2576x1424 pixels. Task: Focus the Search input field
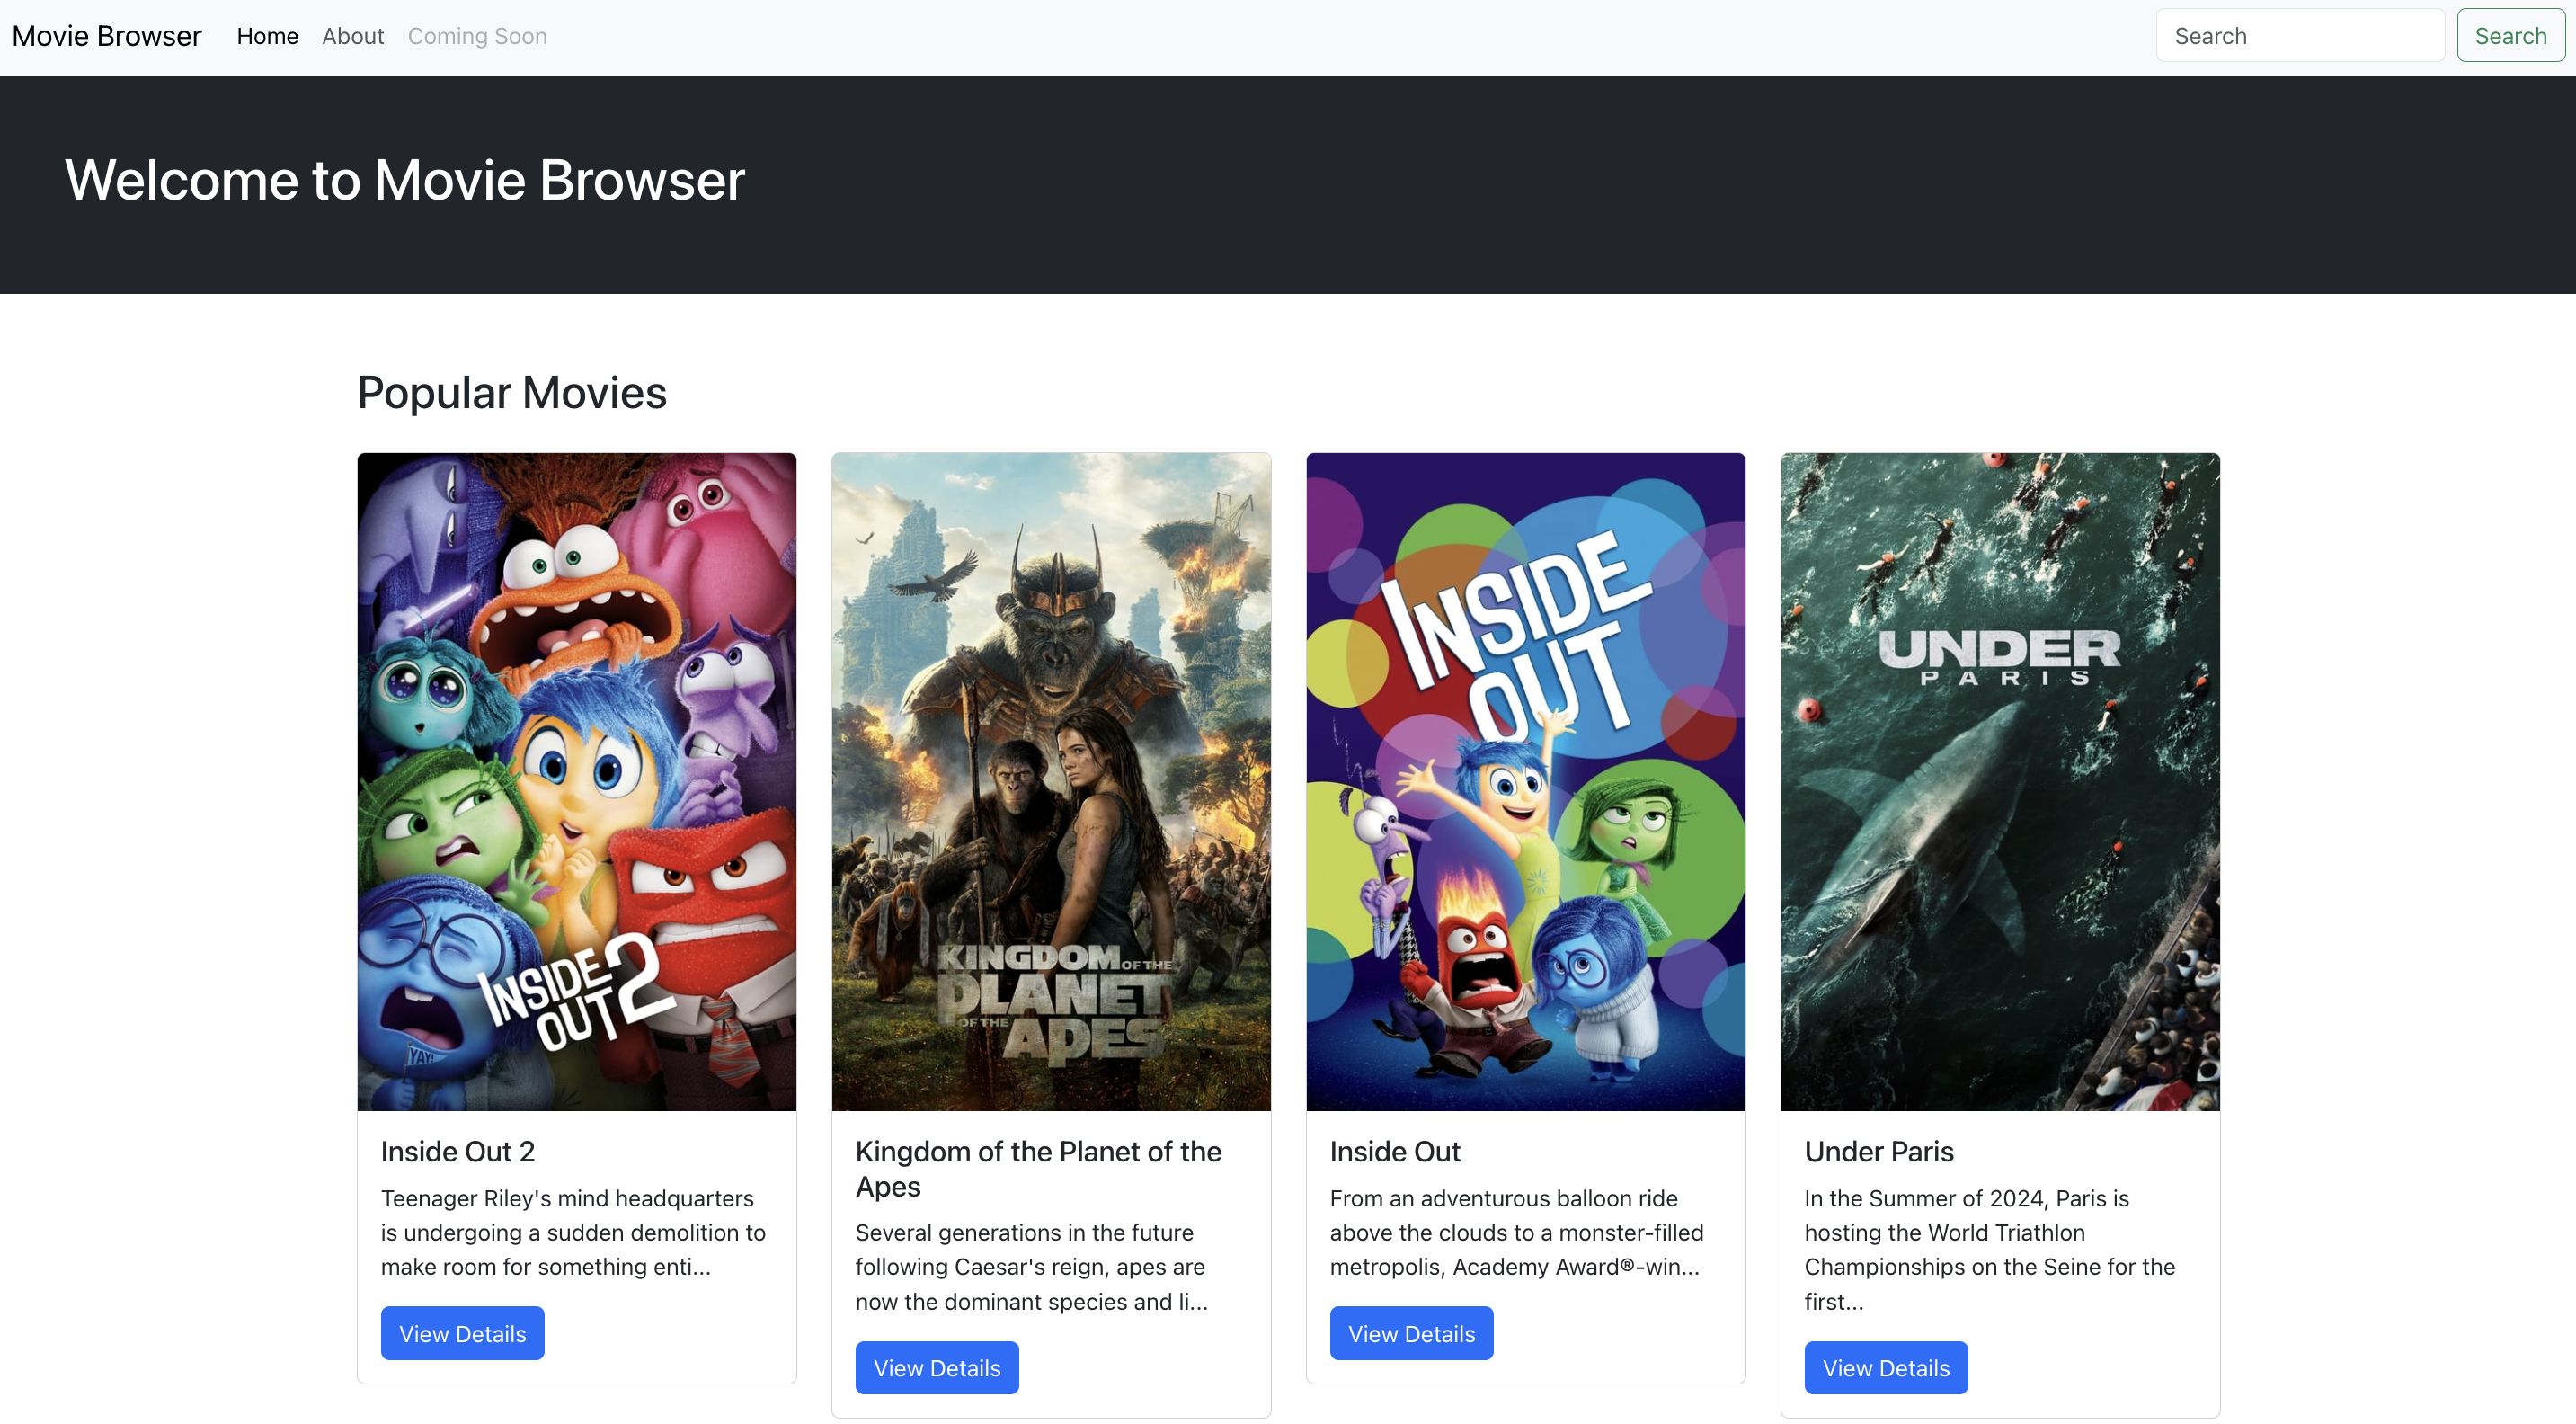click(x=2300, y=36)
